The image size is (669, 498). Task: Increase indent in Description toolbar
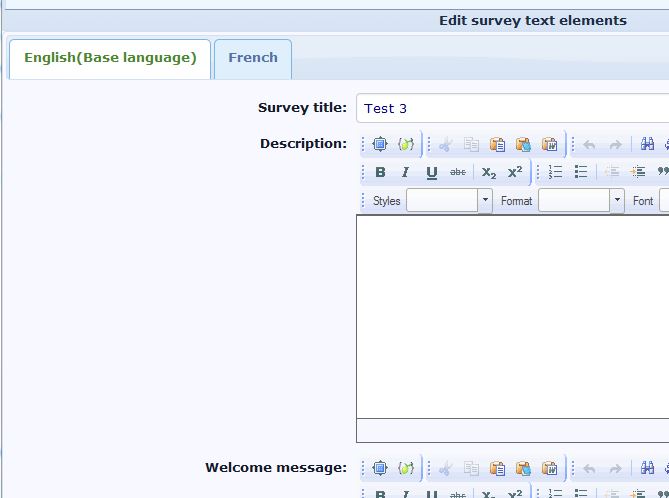(x=637, y=172)
